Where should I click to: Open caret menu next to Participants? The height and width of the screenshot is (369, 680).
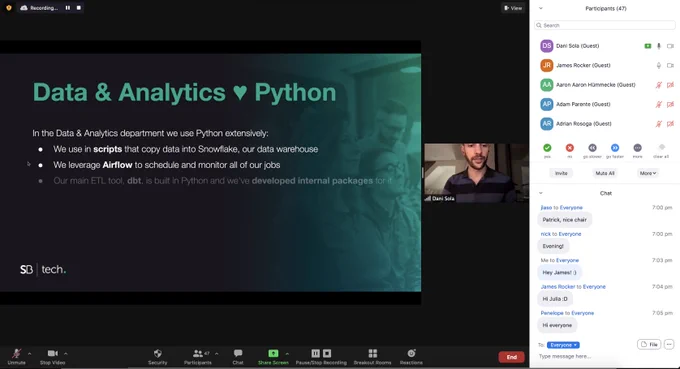(216, 354)
